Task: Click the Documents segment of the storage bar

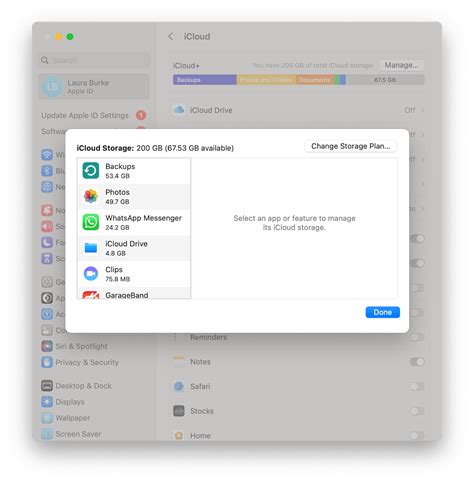Action: [x=314, y=80]
